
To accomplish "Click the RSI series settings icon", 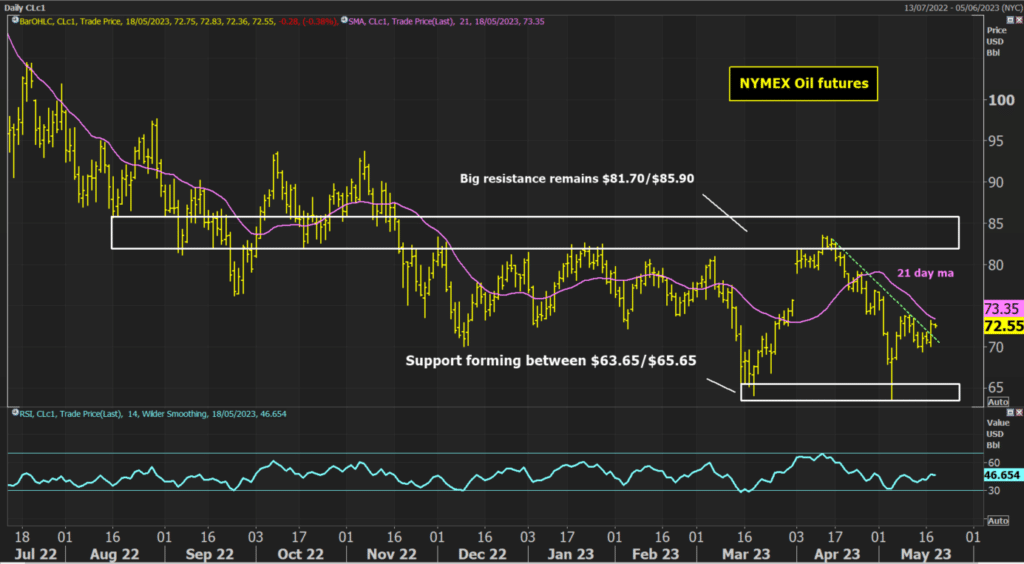I will pos(14,414).
